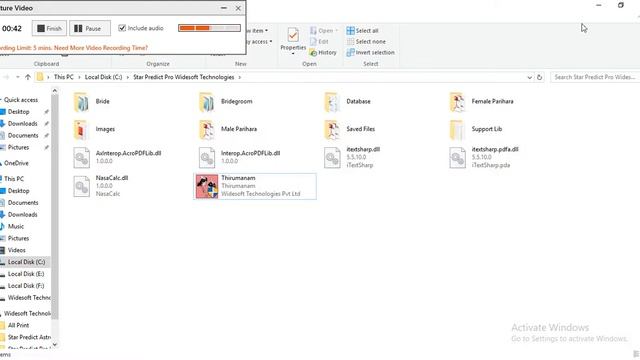Click This PC in the address breadcrumb

point(64,77)
